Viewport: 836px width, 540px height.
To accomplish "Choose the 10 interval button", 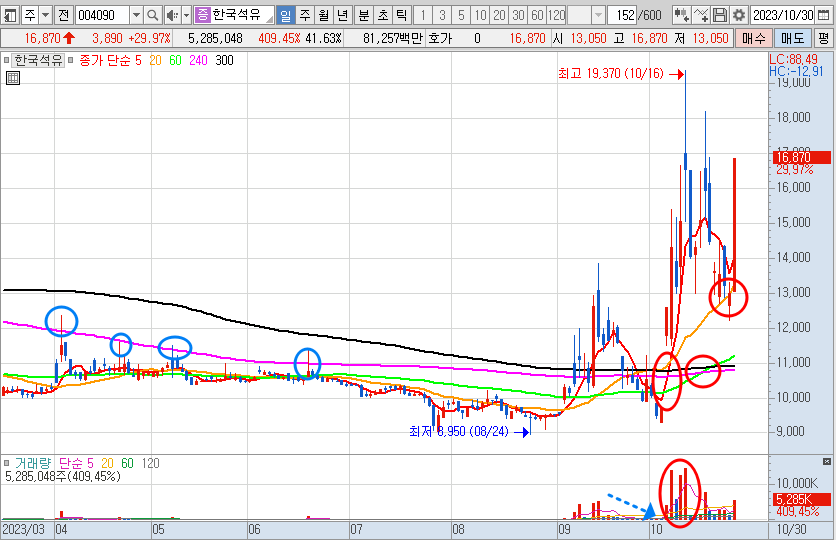I will (x=480, y=15).
